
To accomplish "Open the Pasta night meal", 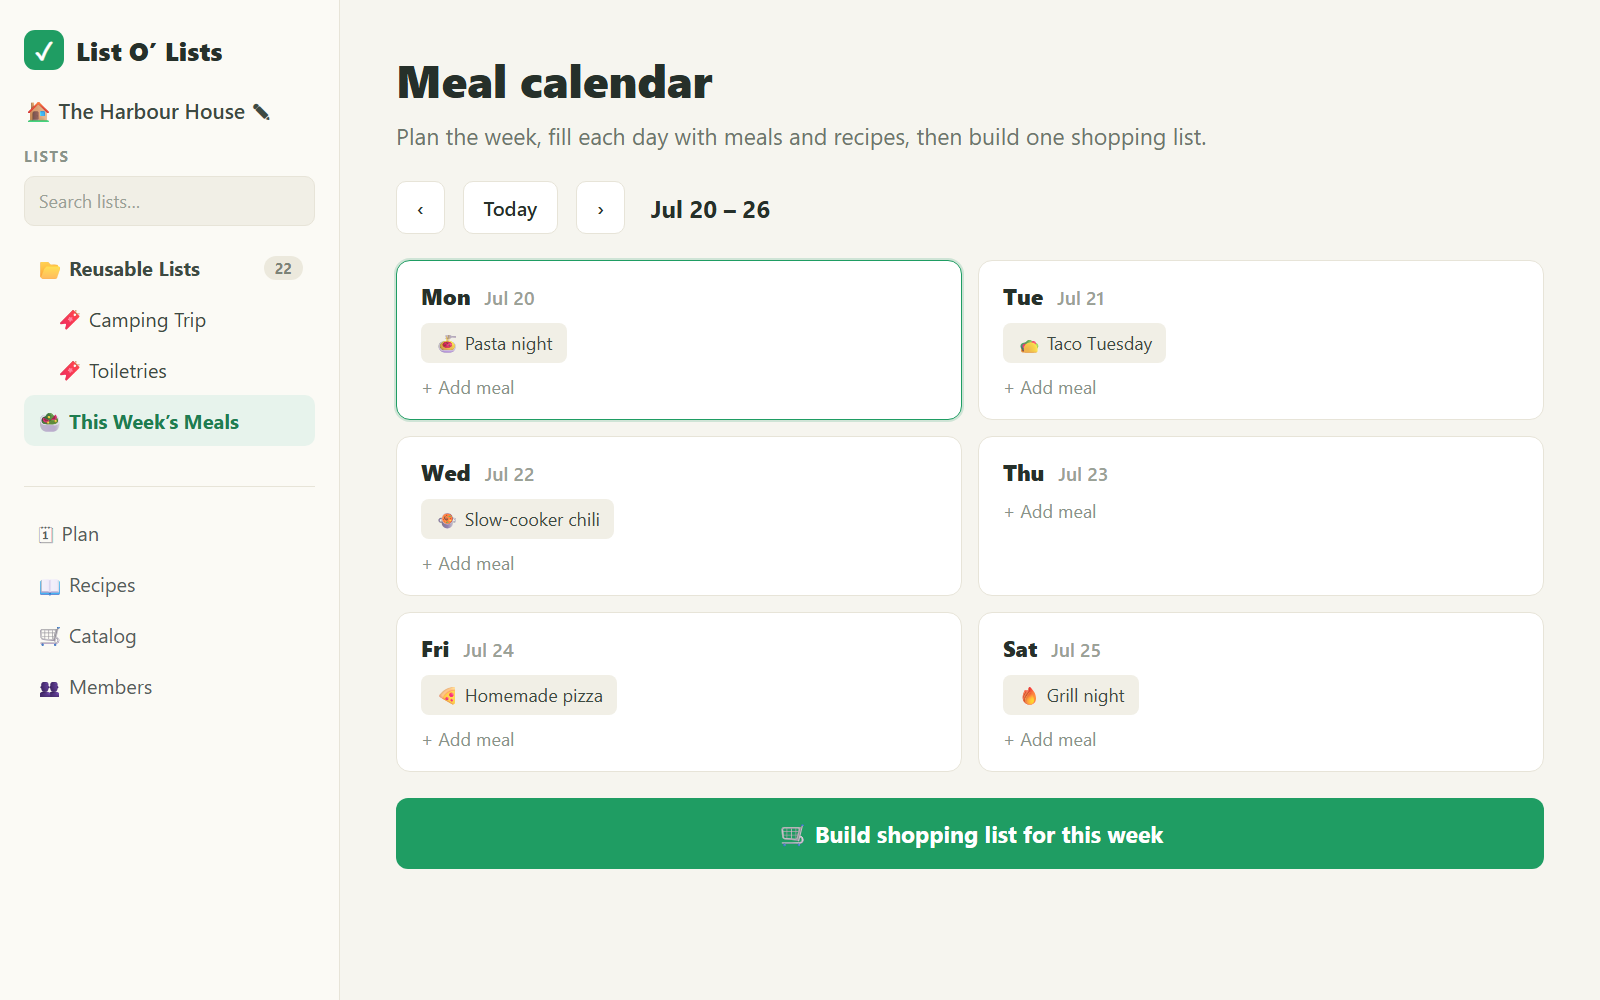I will coord(494,343).
